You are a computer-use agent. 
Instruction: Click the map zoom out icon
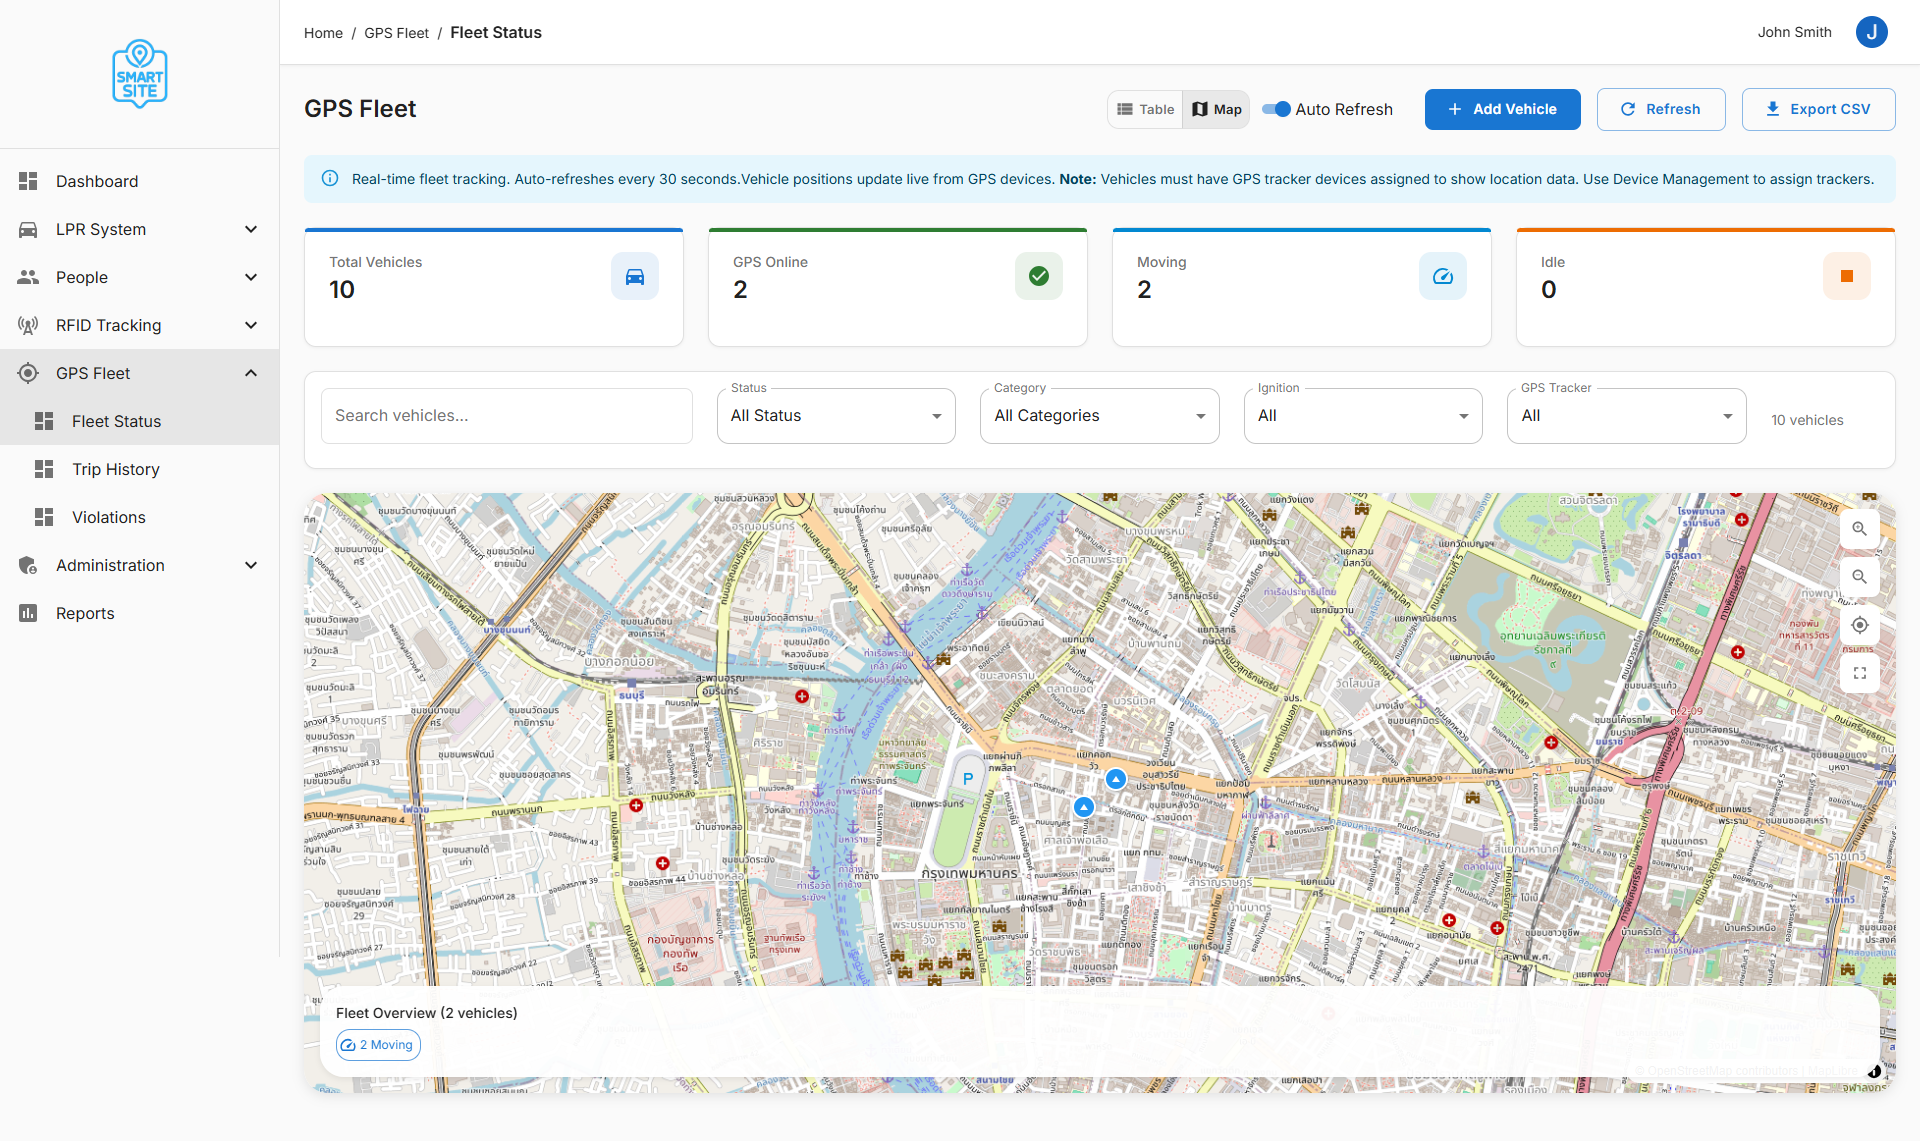(1859, 577)
